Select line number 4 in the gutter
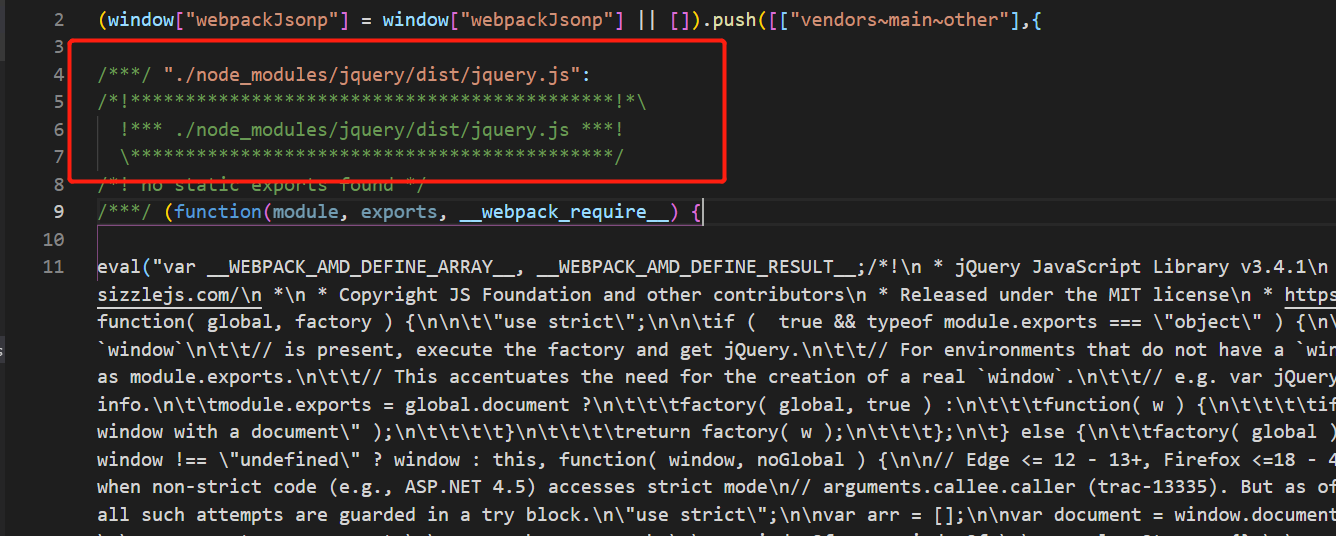 (x=59, y=75)
